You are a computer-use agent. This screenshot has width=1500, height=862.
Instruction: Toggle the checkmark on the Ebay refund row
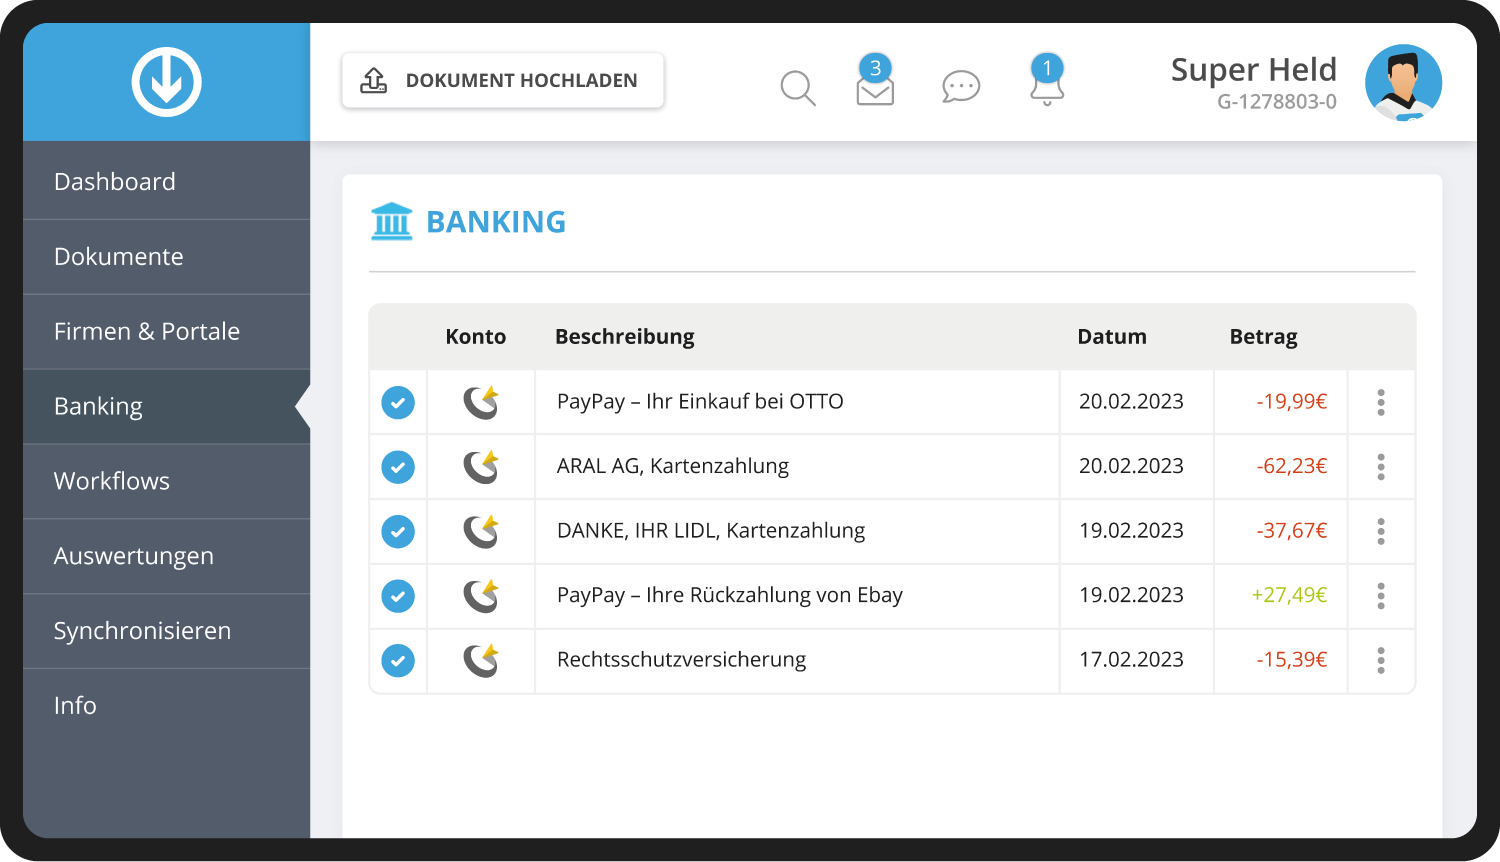click(397, 596)
